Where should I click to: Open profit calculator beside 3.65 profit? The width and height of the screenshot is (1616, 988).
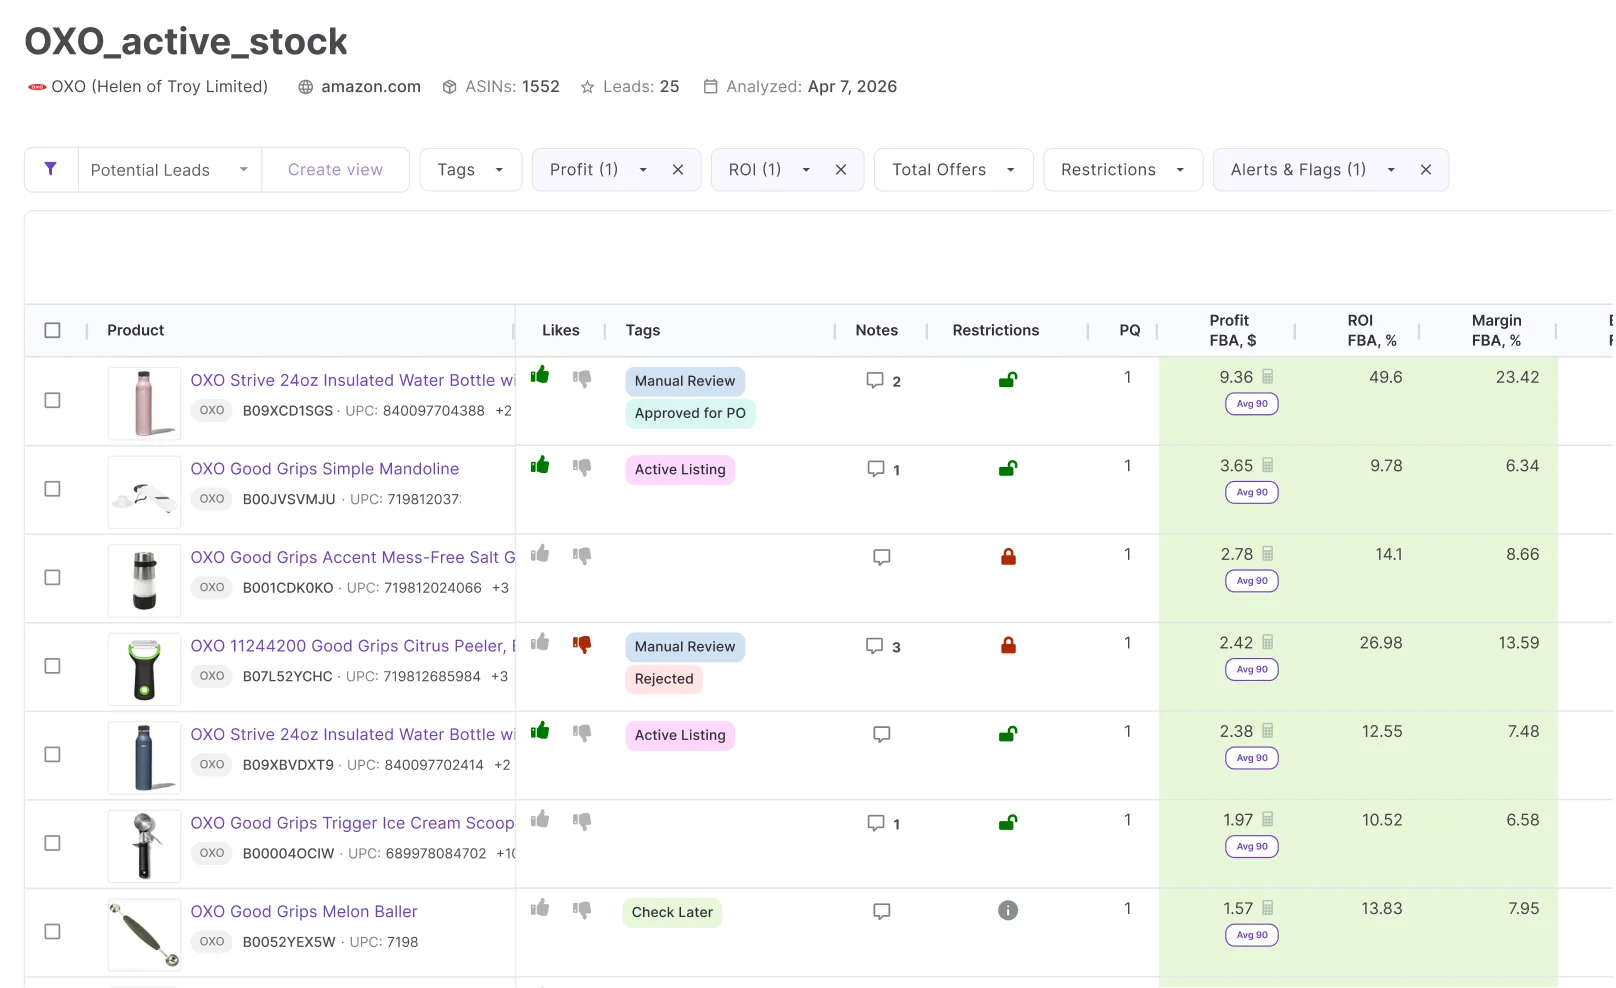point(1268,465)
